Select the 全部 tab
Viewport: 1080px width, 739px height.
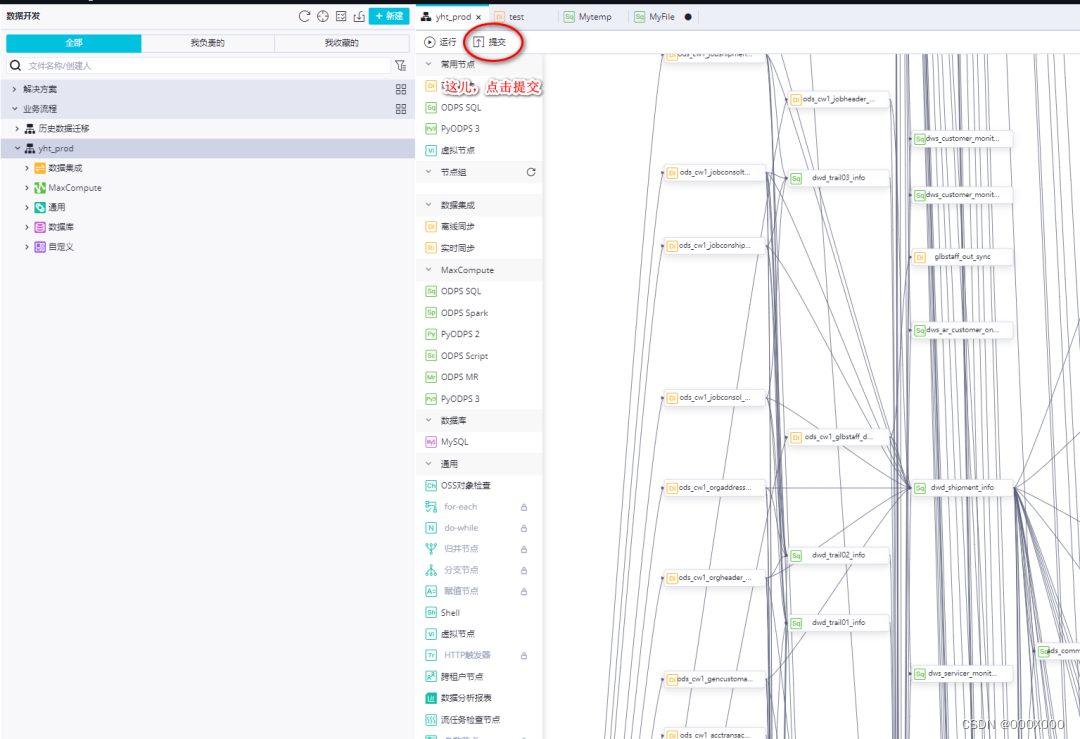click(x=74, y=43)
